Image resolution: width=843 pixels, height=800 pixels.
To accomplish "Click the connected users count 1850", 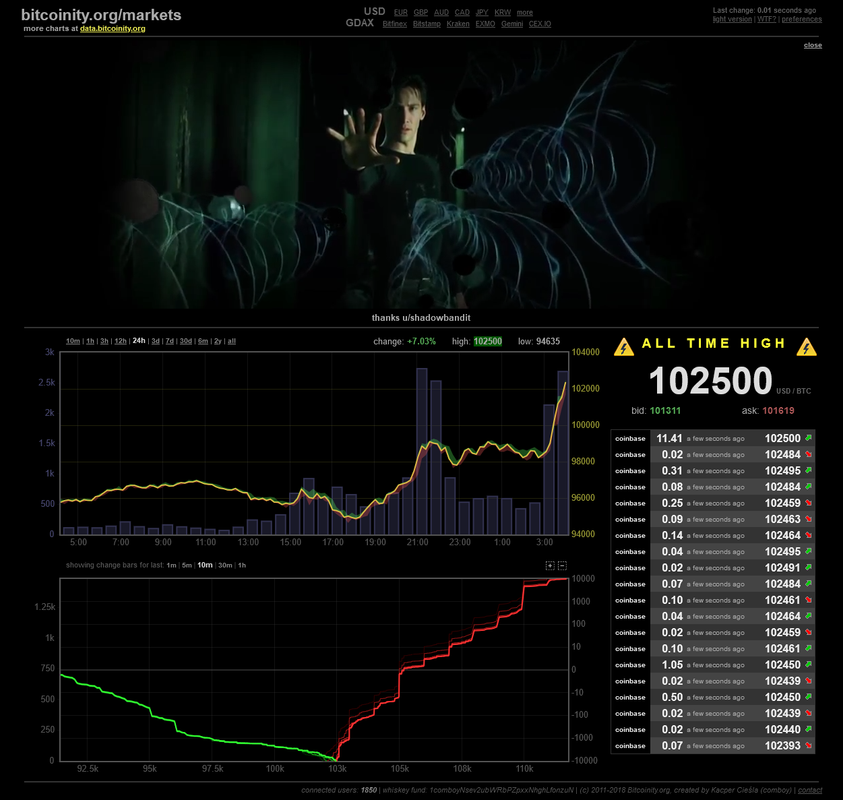I will click(x=368, y=790).
